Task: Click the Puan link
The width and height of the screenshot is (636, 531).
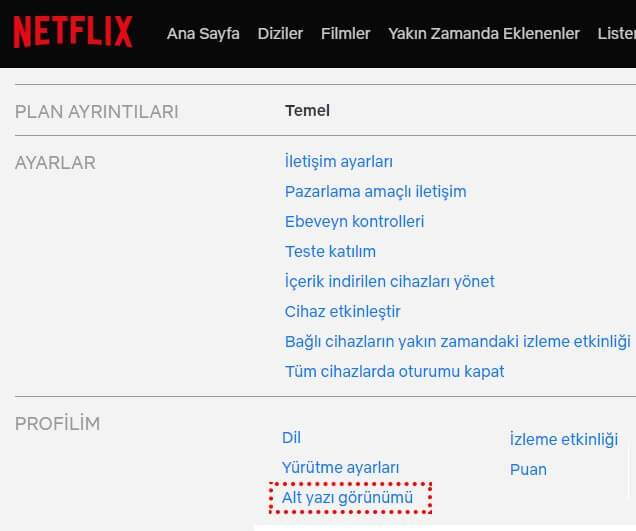Action: coord(528,469)
